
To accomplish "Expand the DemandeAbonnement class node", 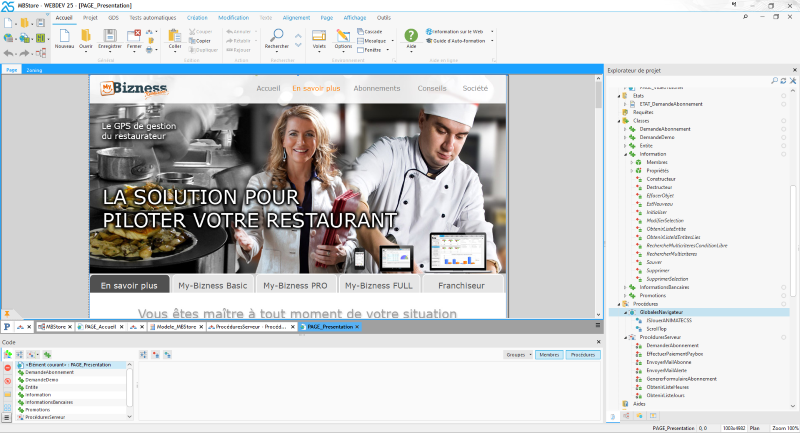I will [626, 129].
